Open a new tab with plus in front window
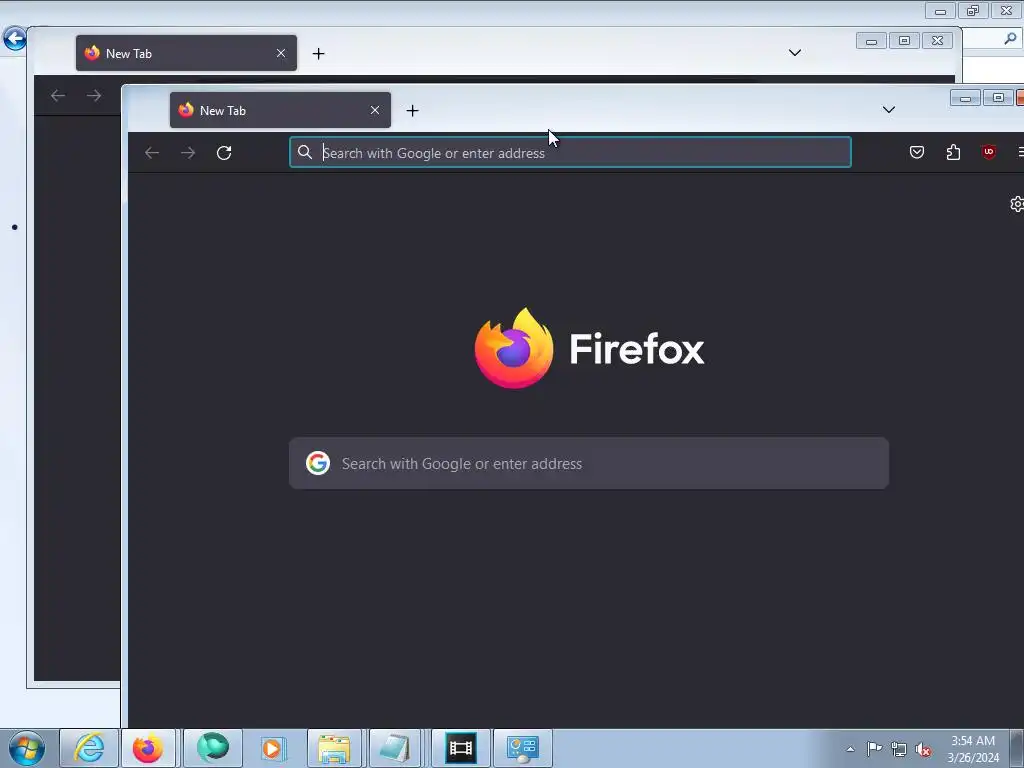This screenshot has width=1024, height=768. [412, 110]
